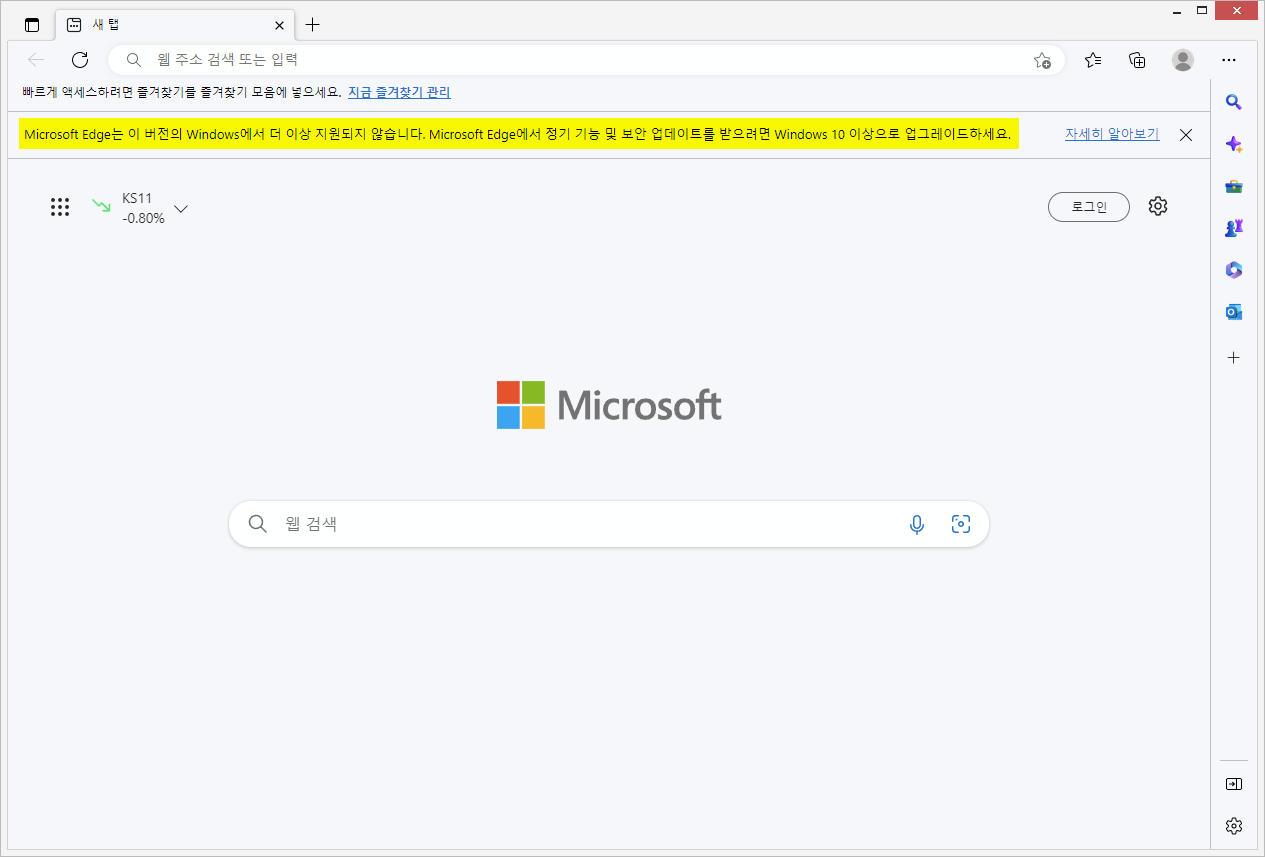This screenshot has height=857, width=1265.
Task: Click the 로그인 button
Action: point(1089,207)
